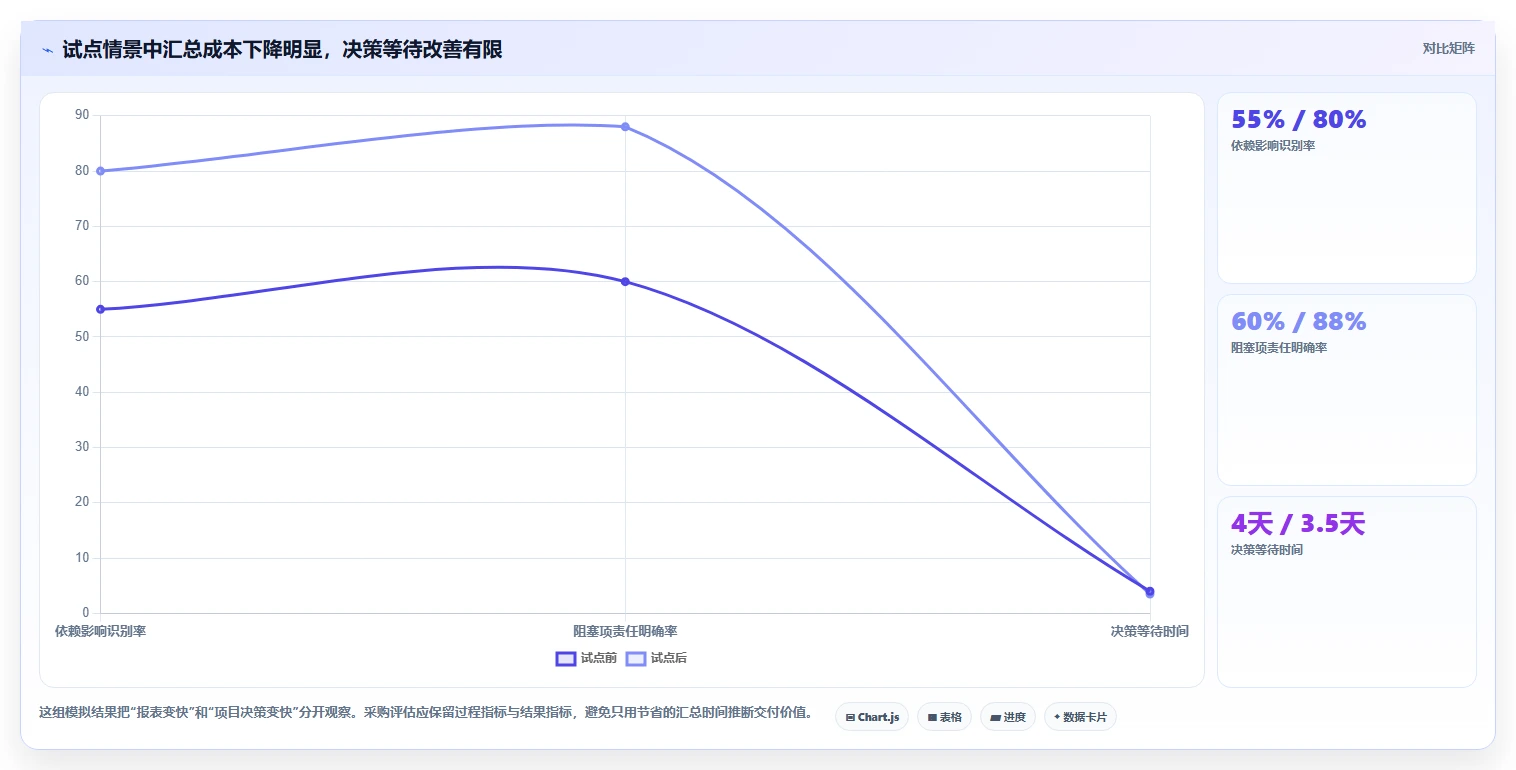Viewport: 1516px width, 770px height.
Task: Click the 阻塞项责任明确率 x-axis label
Action: (x=625, y=631)
